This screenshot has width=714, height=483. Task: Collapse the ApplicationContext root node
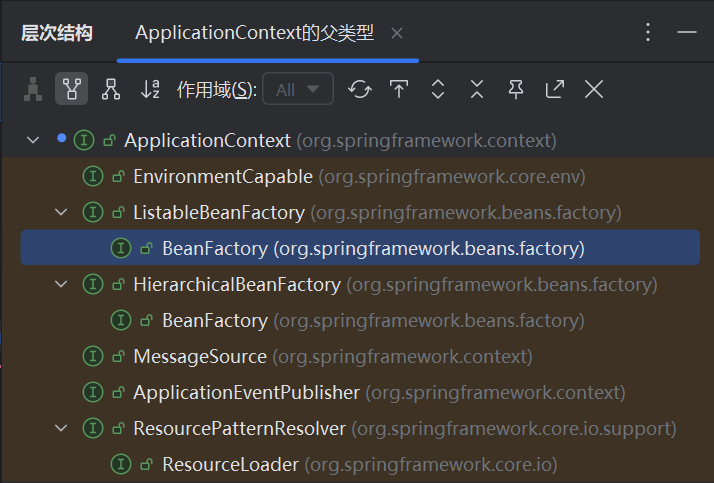[33, 140]
